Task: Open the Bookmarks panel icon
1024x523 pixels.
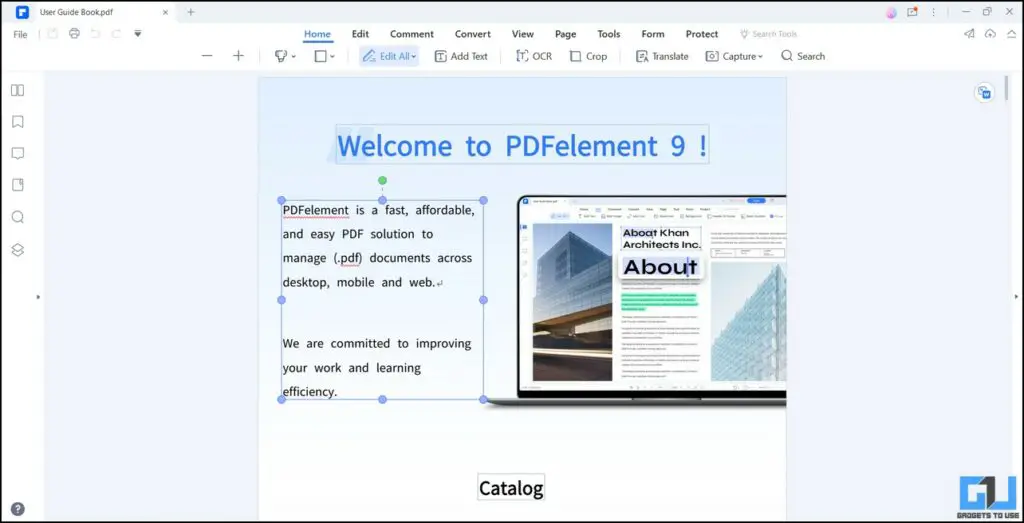Action: (18, 121)
